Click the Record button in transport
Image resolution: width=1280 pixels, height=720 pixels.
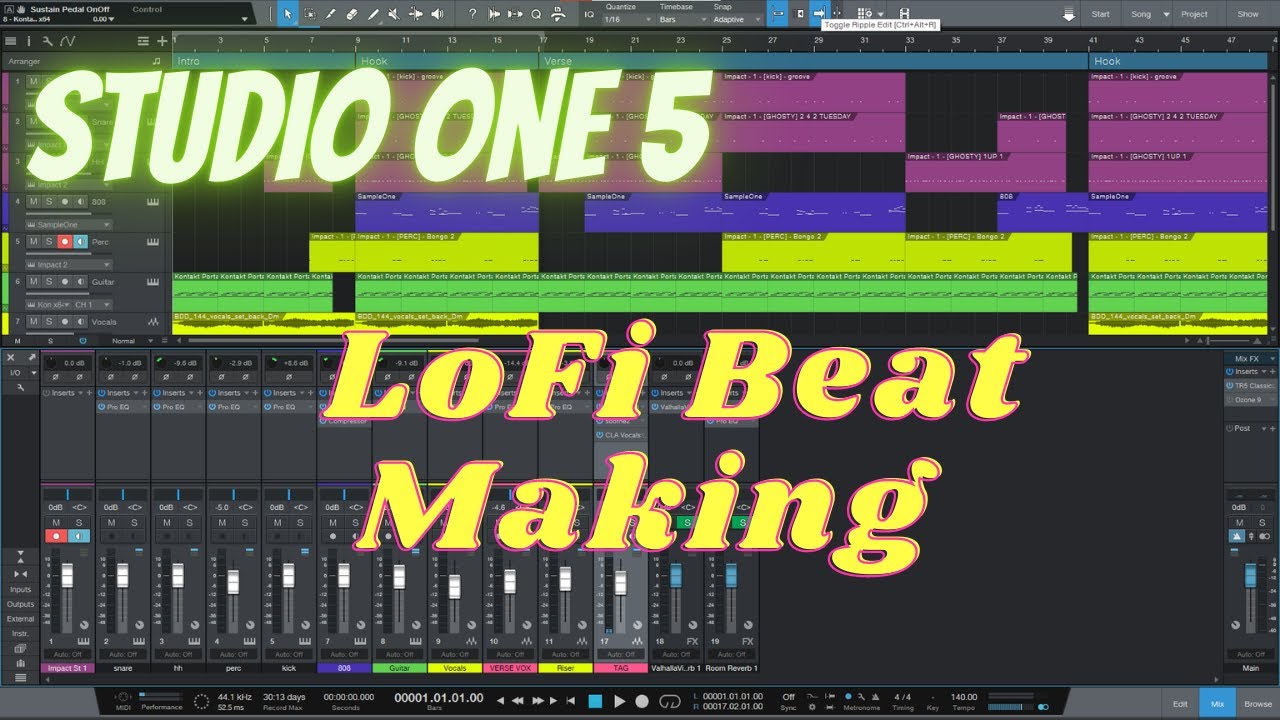(643, 702)
